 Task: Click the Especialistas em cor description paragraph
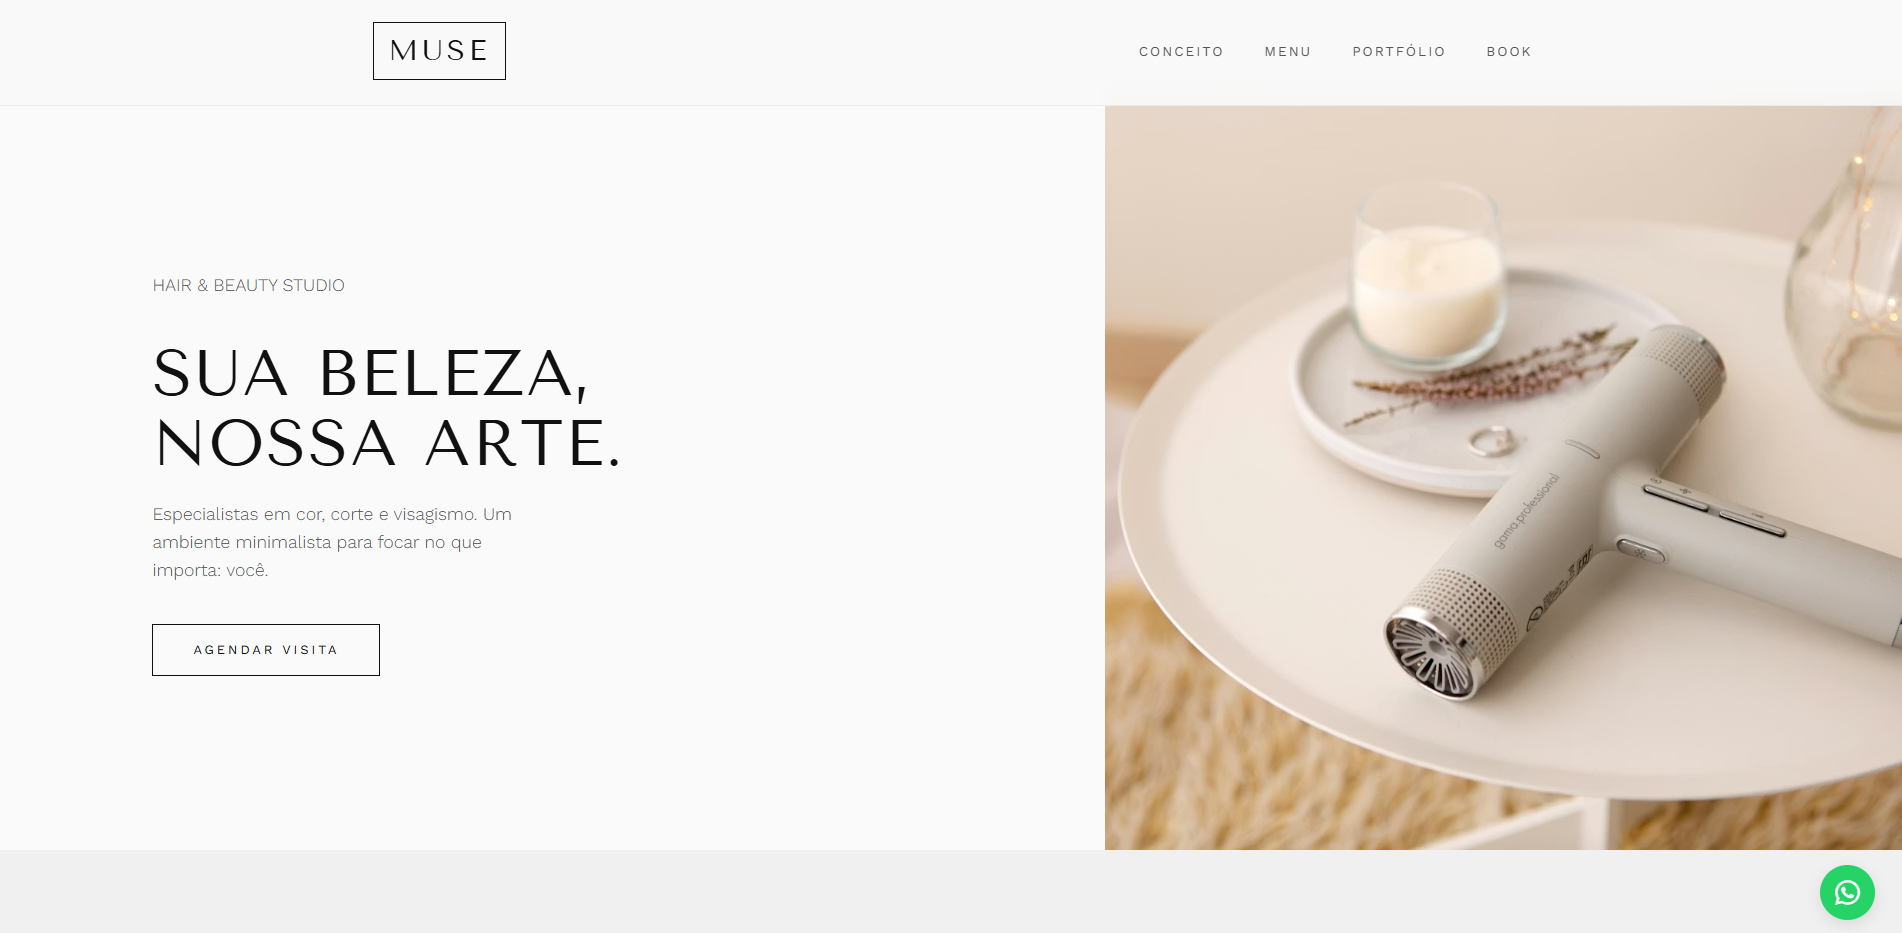coord(332,542)
